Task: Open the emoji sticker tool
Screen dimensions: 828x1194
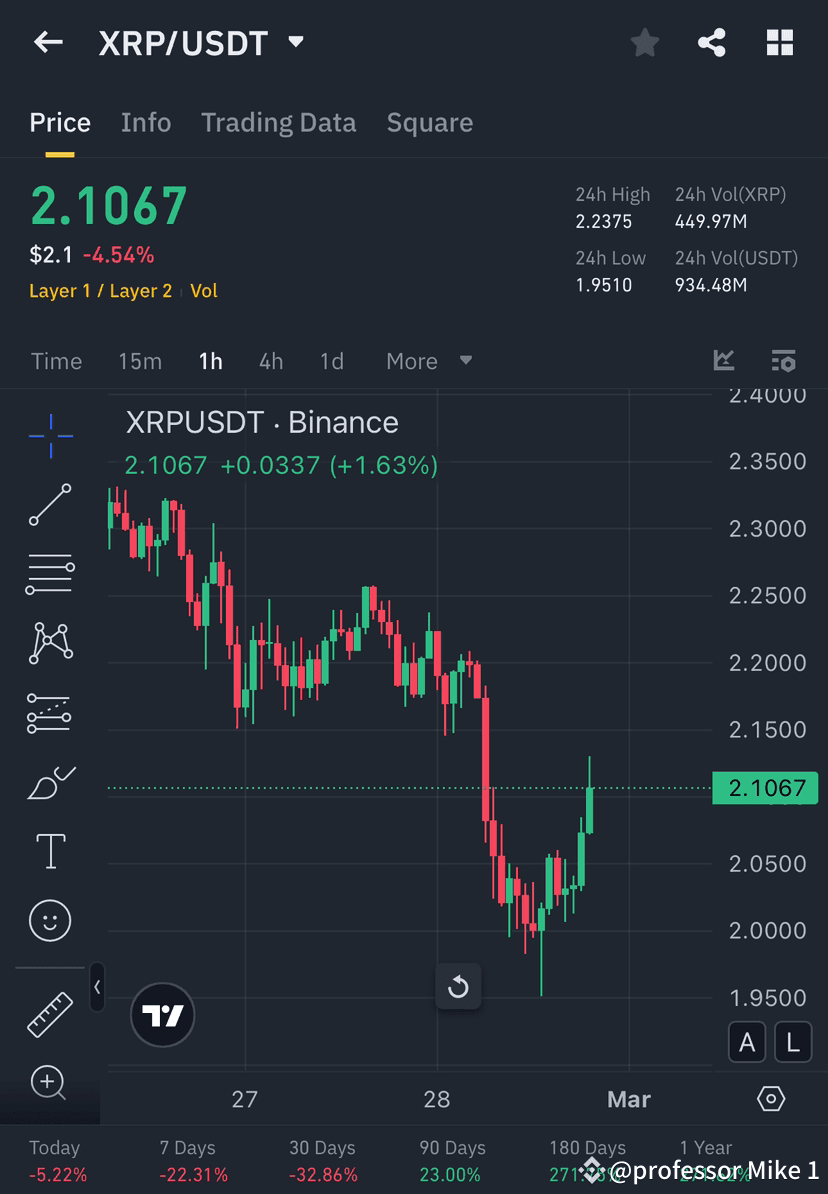Action: 50,920
